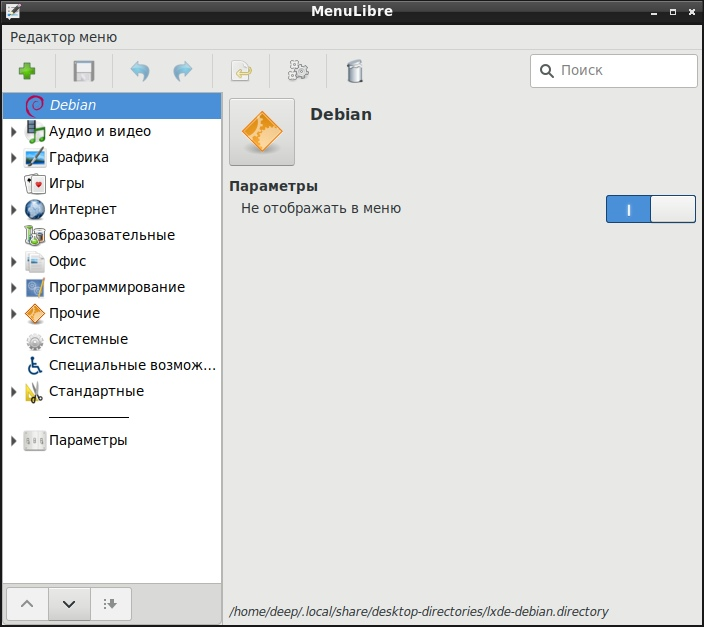The width and height of the screenshot is (704, 627).
Task: Minimize the MenuLibre window
Action: [x=654, y=12]
